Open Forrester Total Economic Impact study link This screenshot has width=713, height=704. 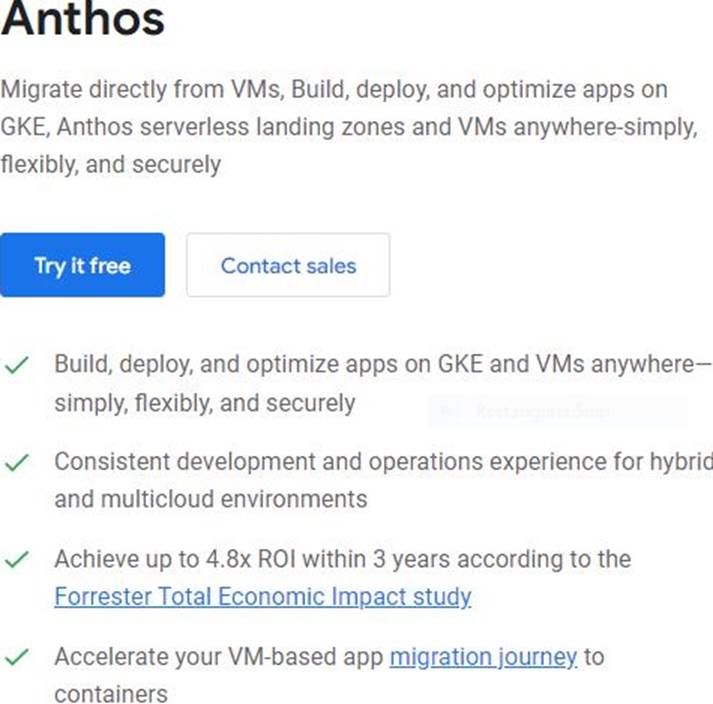[x=263, y=597]
